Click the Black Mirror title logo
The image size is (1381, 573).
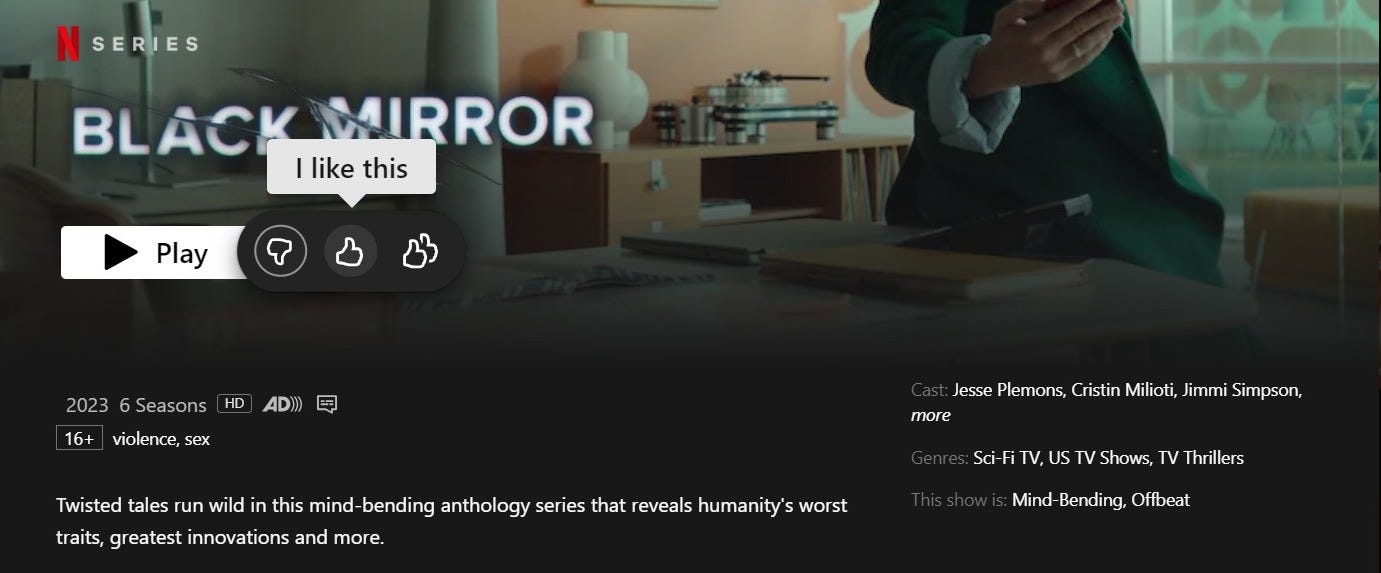point(333,124)
